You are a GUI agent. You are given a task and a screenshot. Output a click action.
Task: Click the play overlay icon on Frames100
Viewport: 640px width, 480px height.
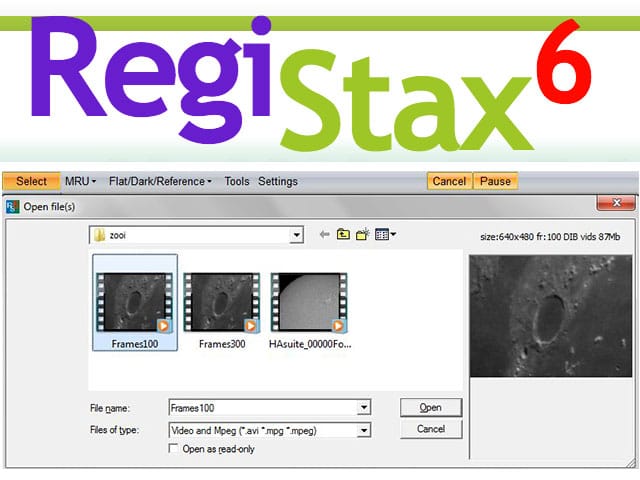(x=164, y=326)
